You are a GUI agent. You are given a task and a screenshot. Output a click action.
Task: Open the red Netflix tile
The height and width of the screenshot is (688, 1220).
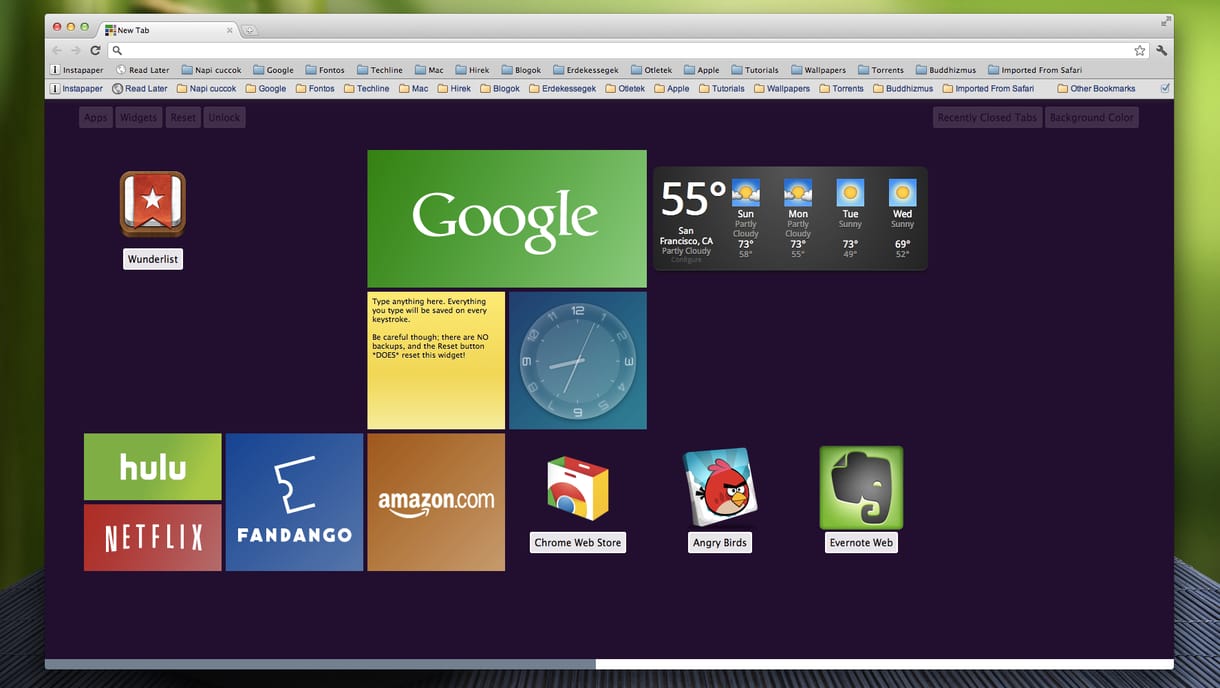click(153, 538)
